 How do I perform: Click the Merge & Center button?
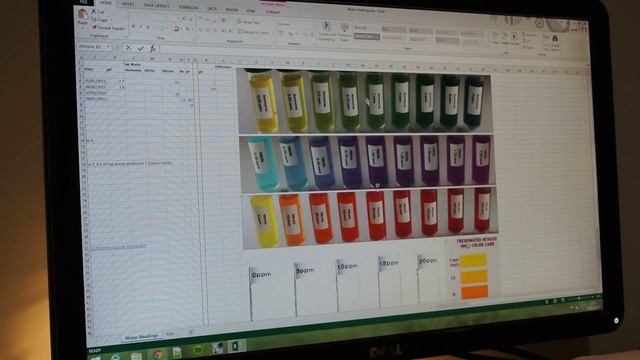point(254,32)
